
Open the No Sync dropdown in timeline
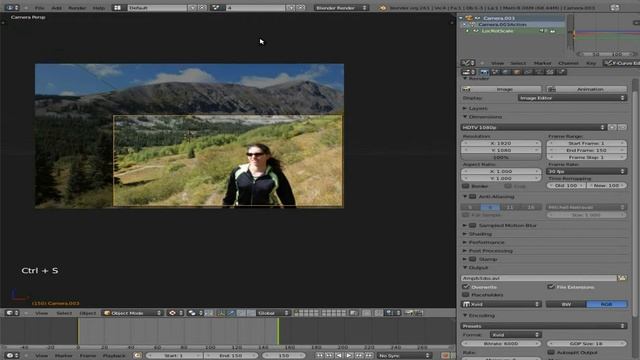click(x=404, y=356)
